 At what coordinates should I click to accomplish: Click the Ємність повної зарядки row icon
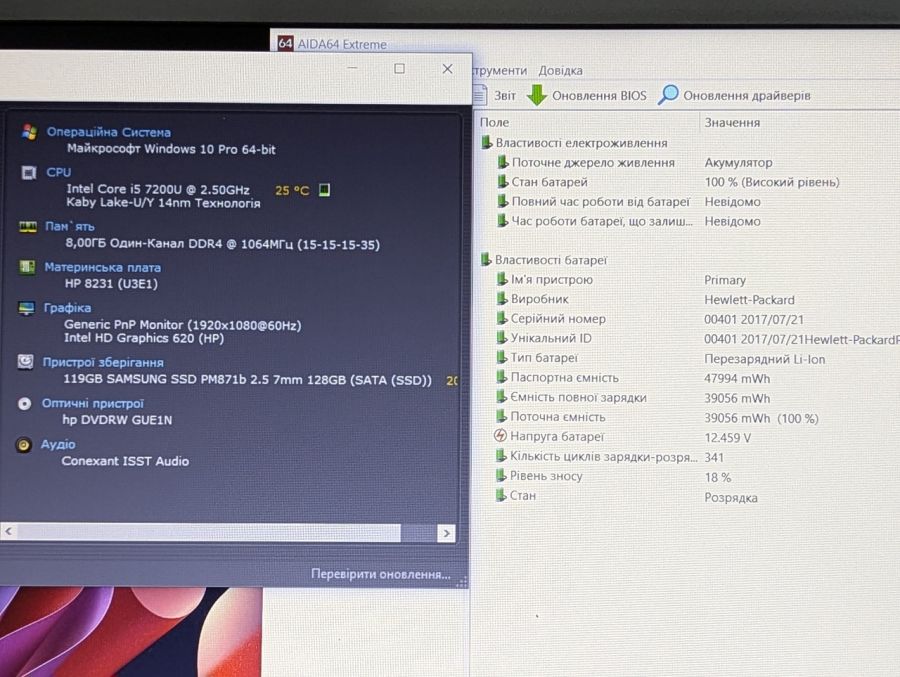pos(502,397)
